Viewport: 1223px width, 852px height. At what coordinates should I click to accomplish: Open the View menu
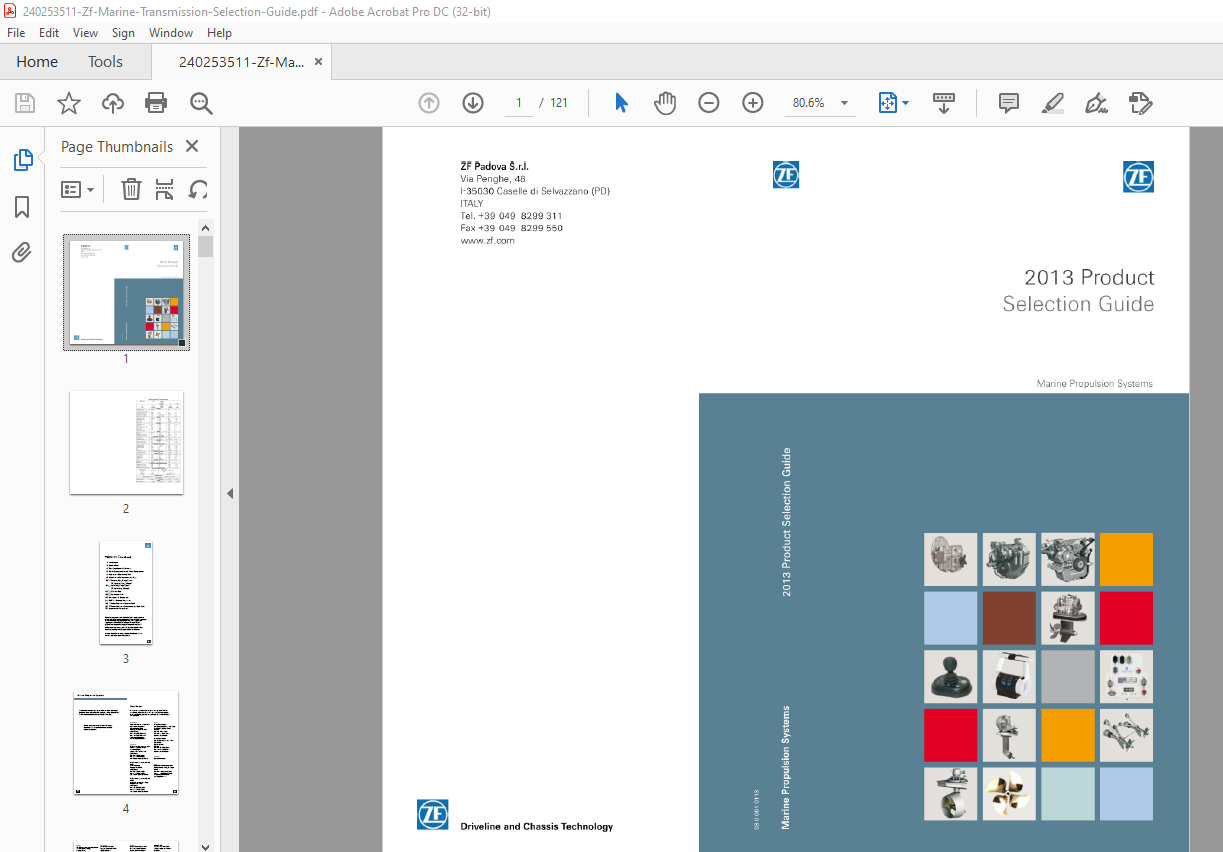click(85, 33)
